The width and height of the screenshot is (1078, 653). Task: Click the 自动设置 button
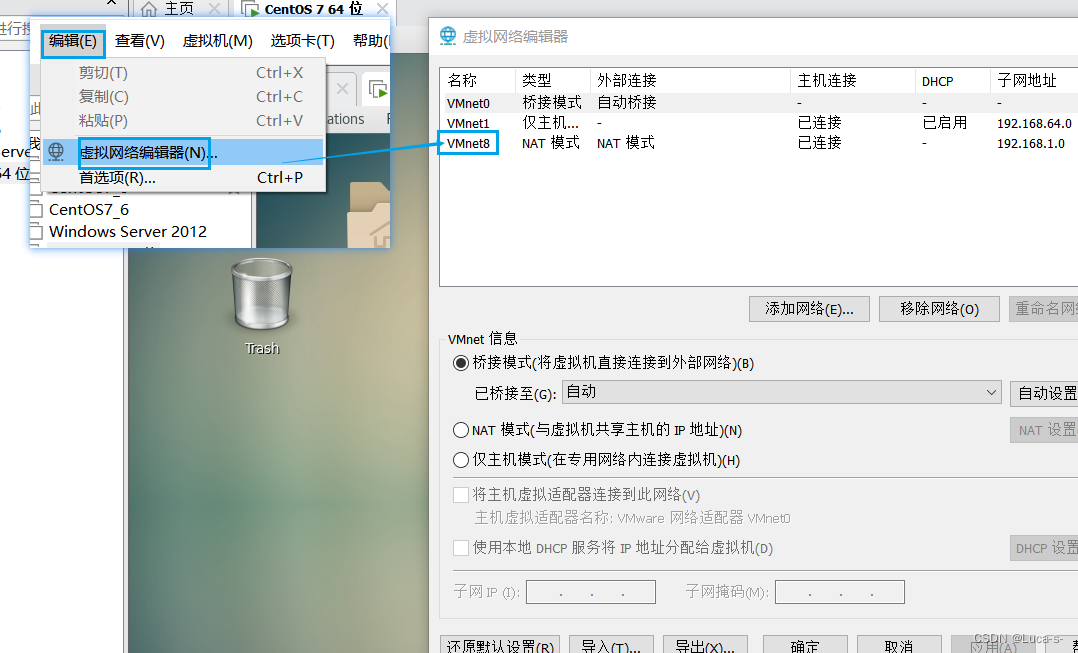pos(1045,393)
